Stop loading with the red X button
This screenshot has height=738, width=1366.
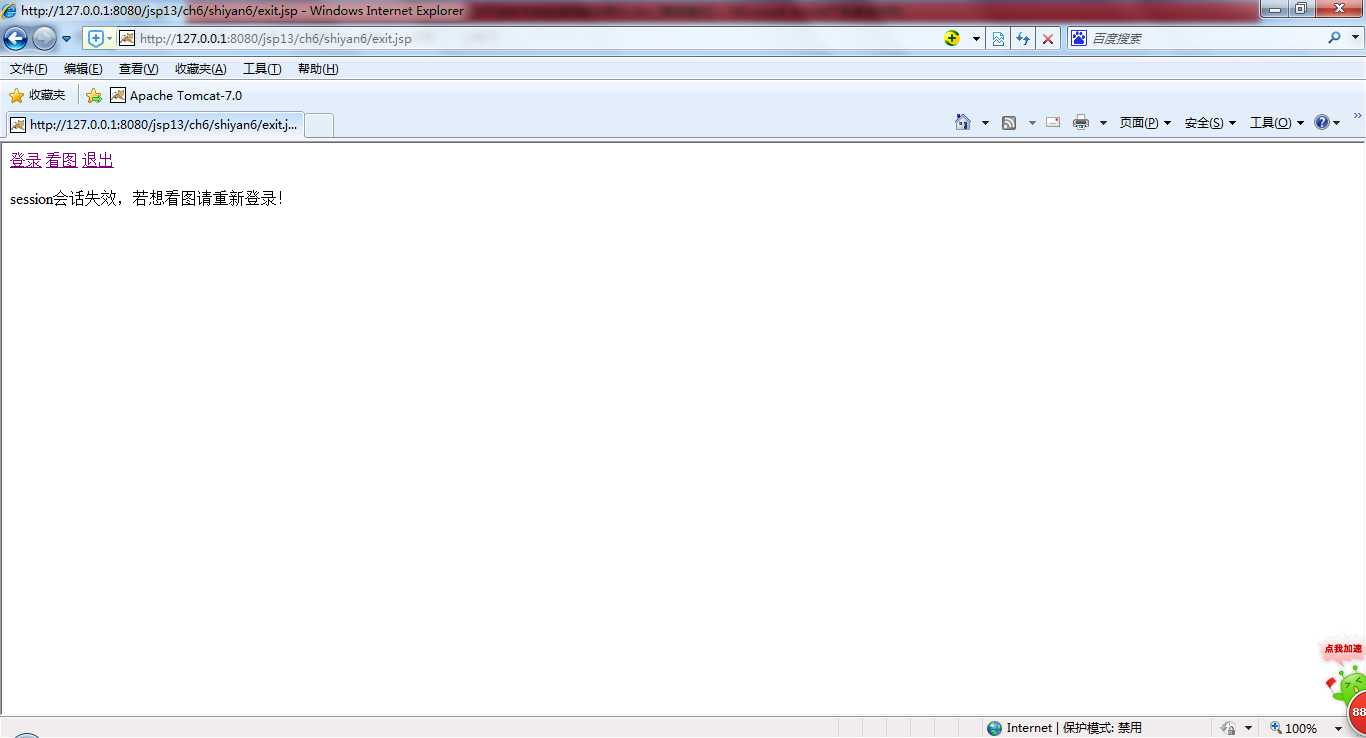tap(1048, 39)
